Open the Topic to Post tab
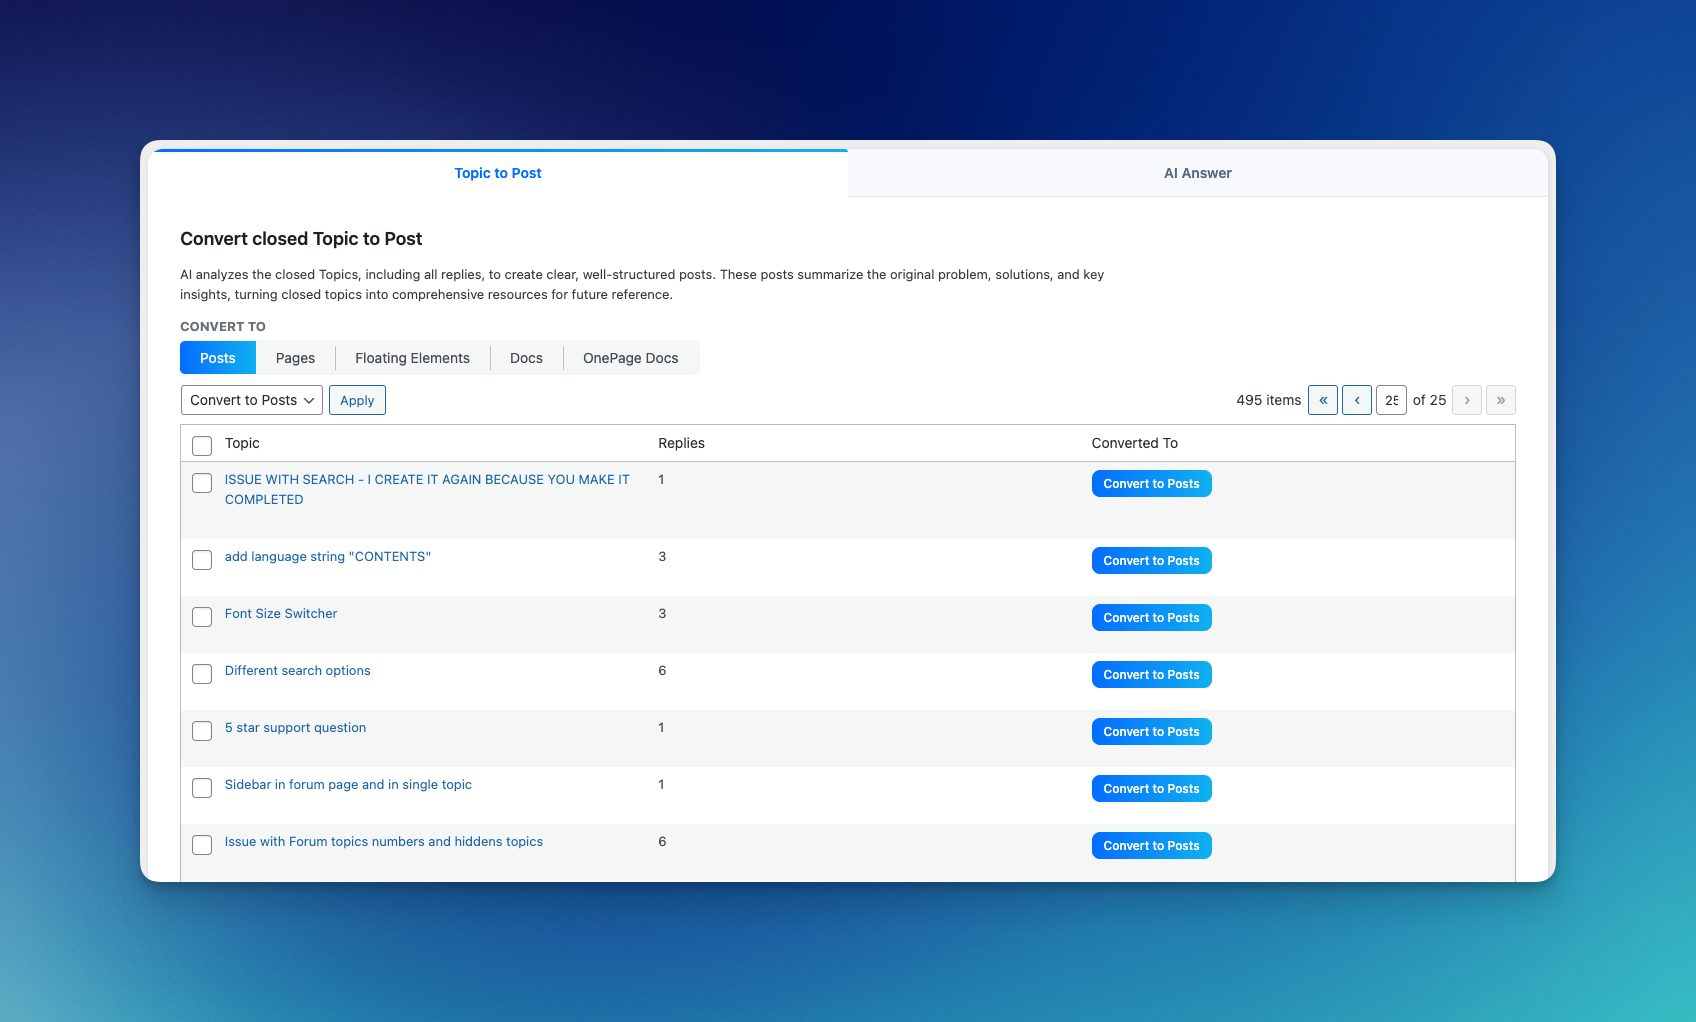Screen dimensions: 1696x1022 [x=497, y=173]
